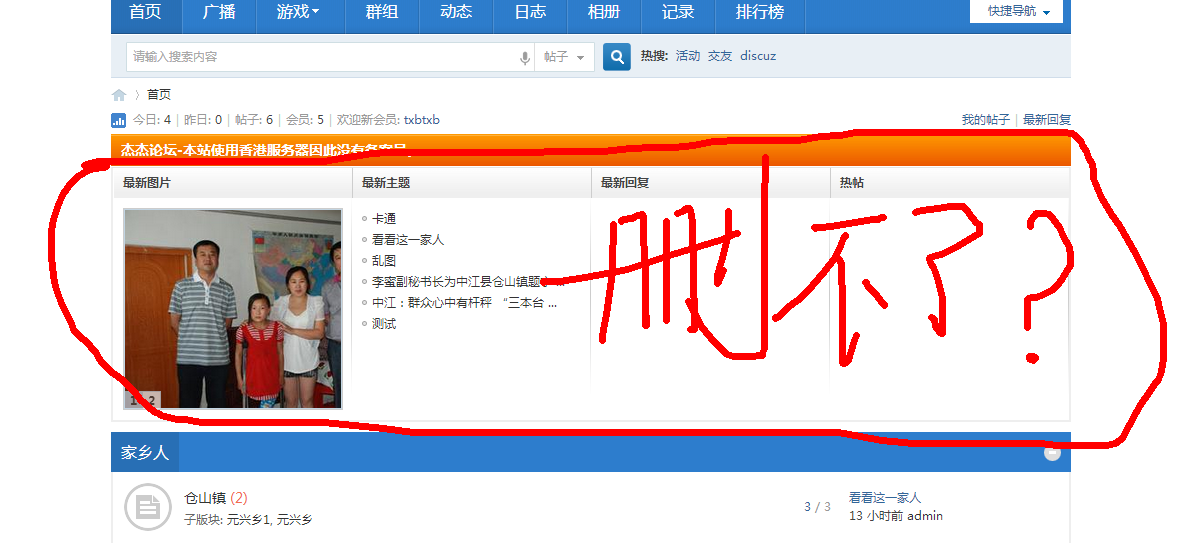1202x543 pixels.
Task: Open the 家乡人 category title
Action: 145,453
